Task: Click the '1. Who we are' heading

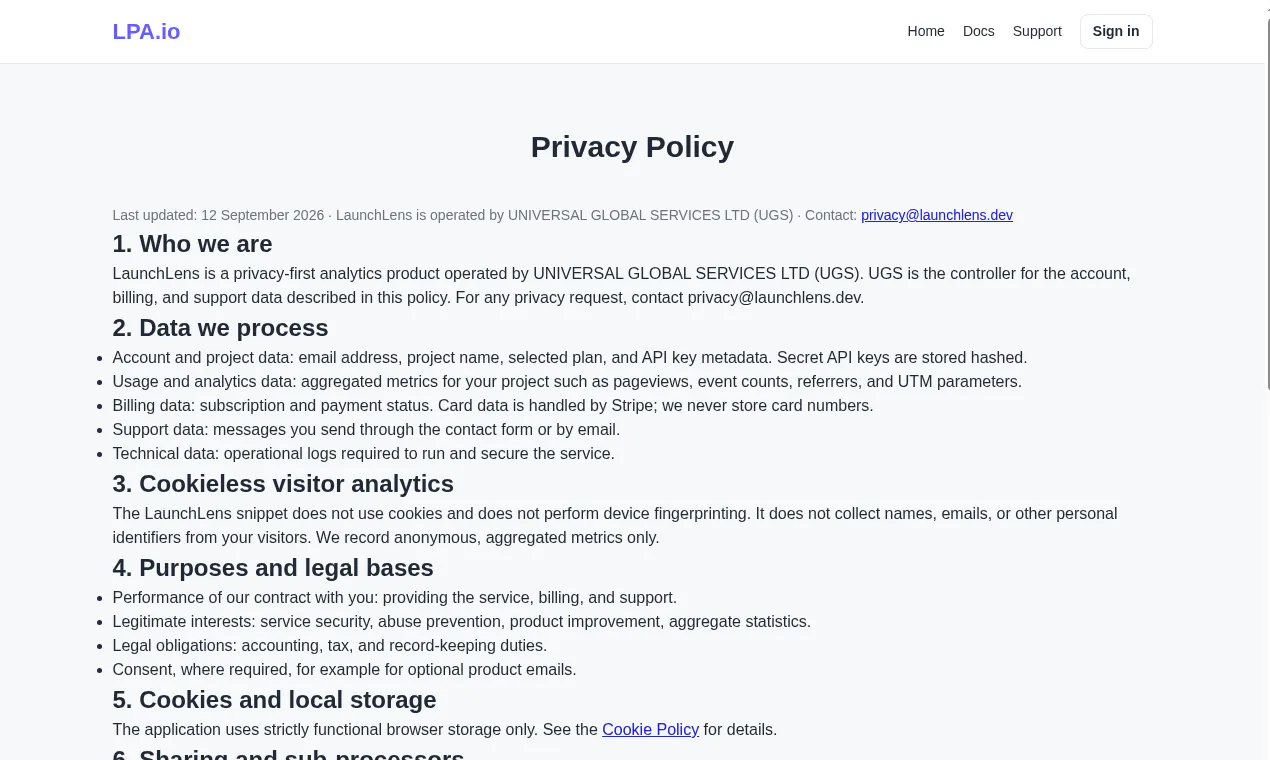Action: [x=192, y=244]
